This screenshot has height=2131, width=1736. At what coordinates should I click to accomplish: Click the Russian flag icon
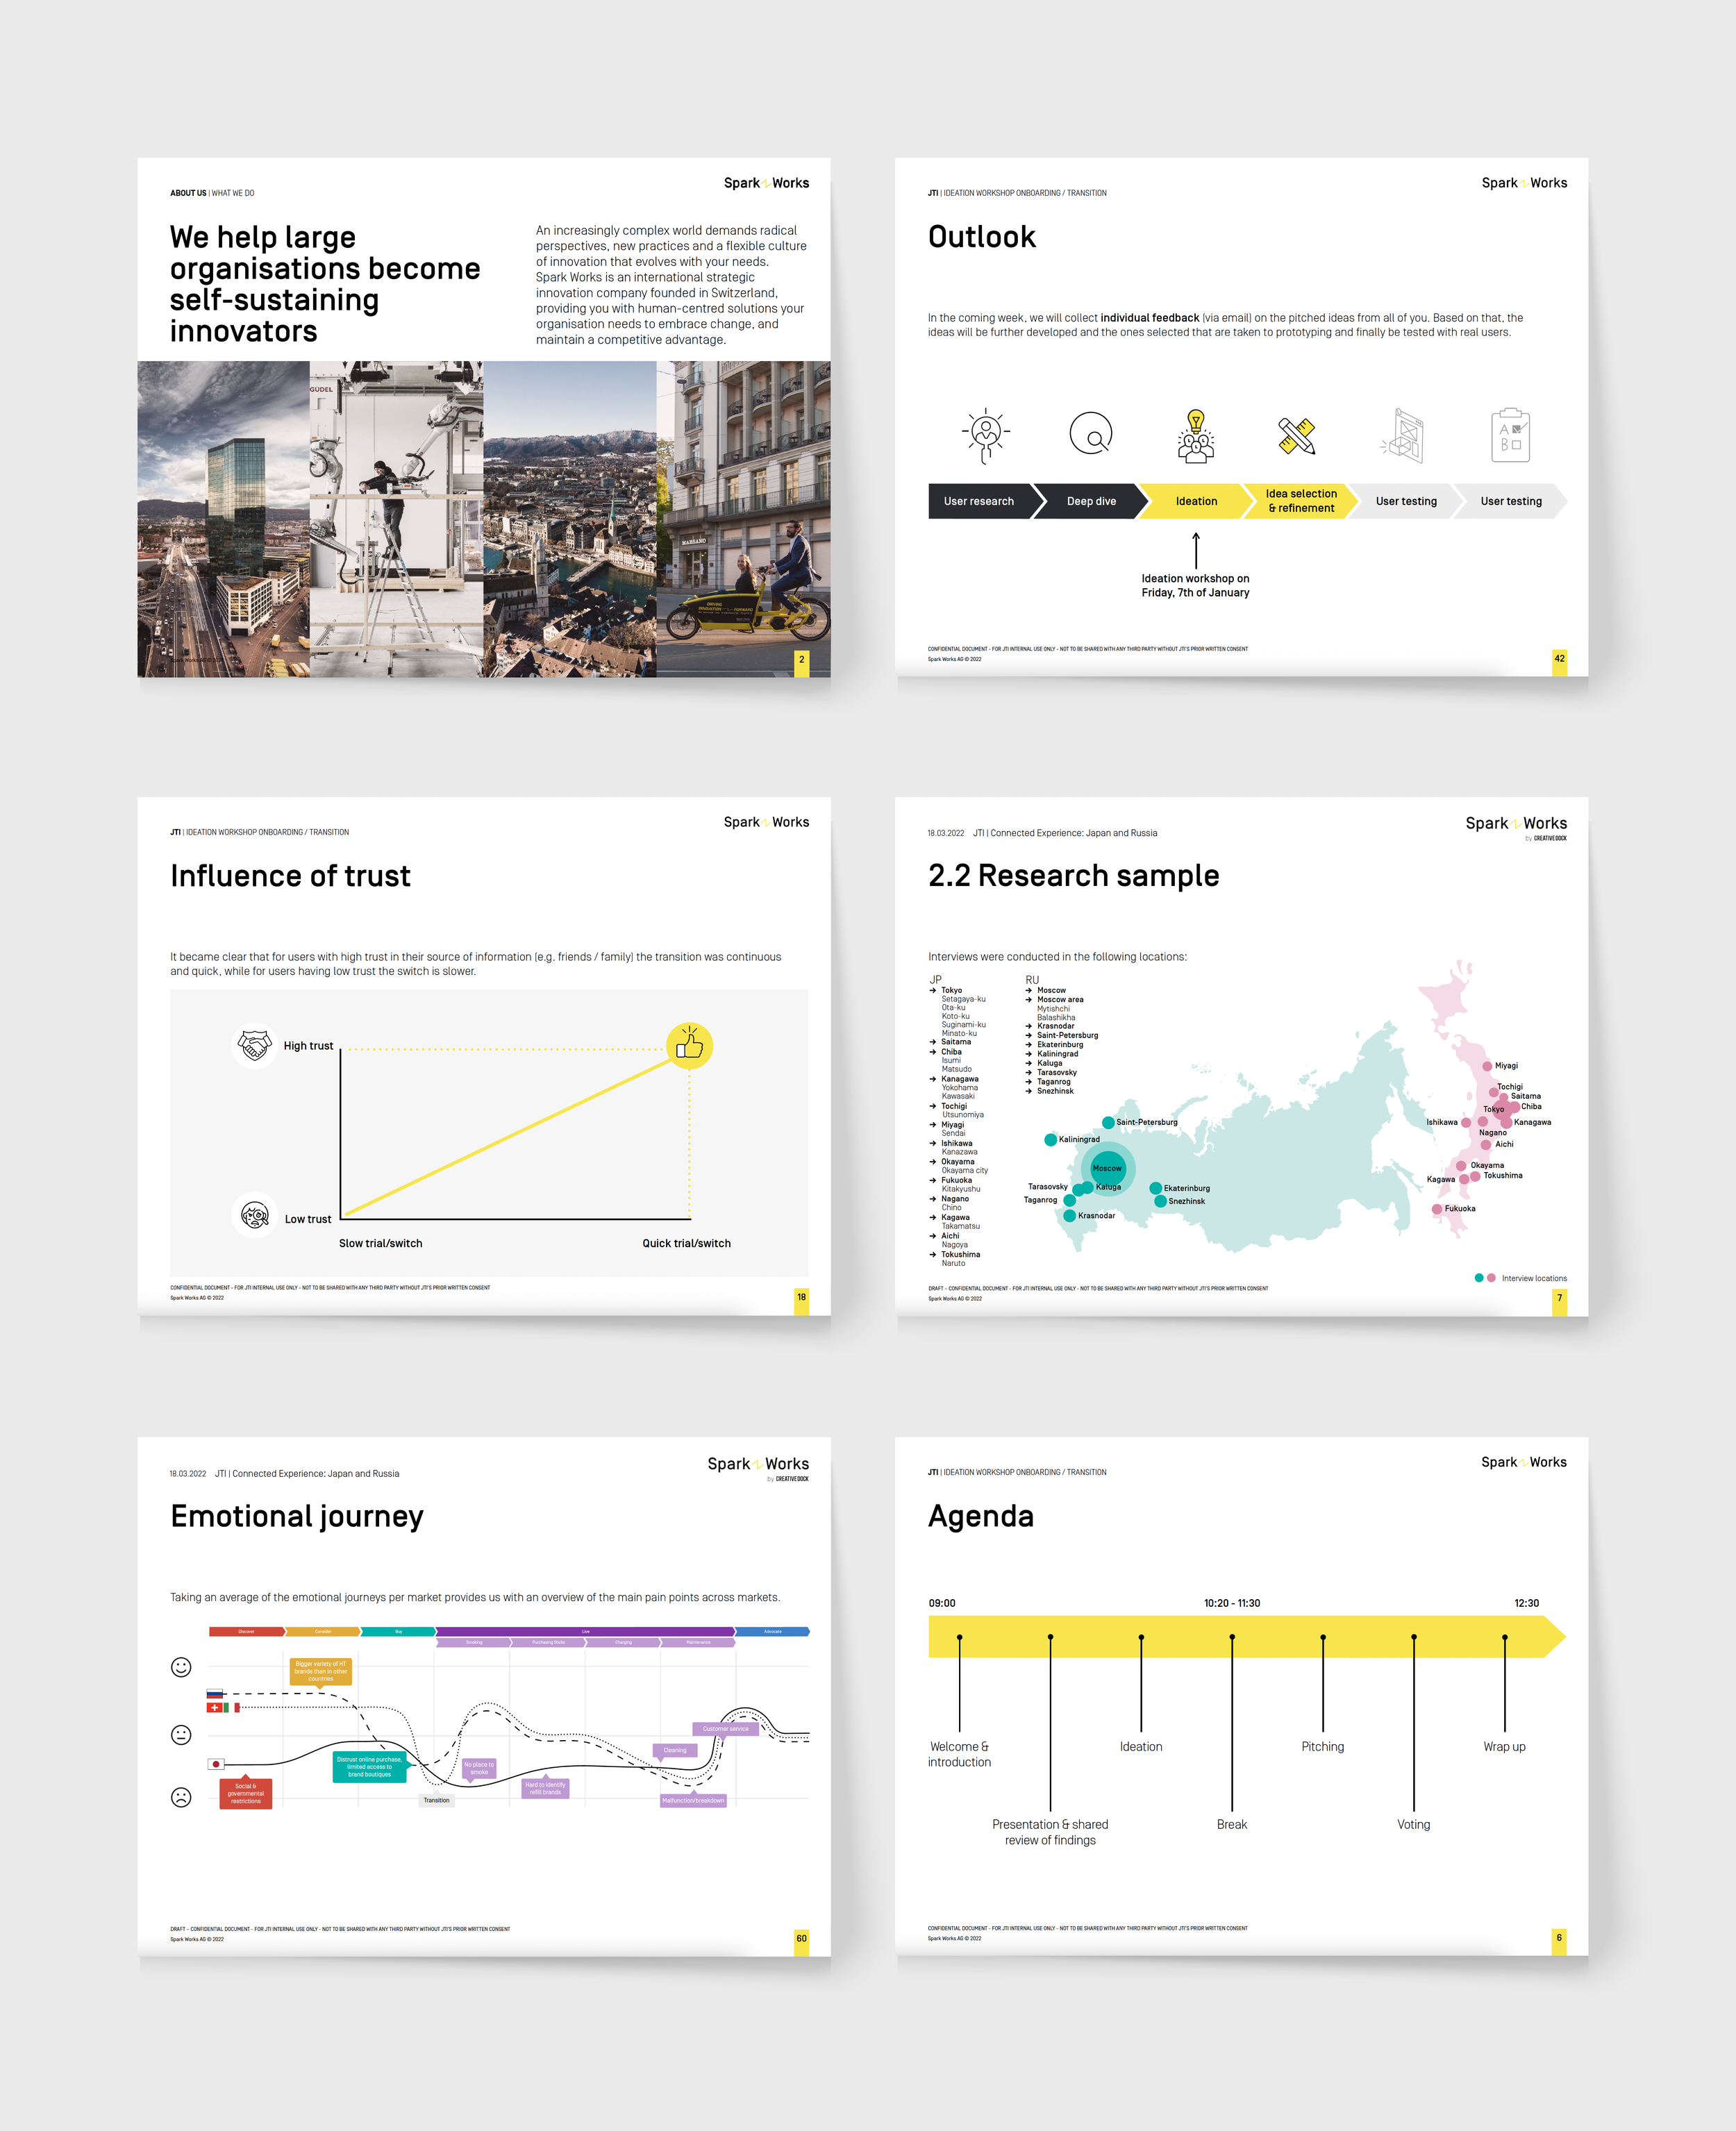[214, 1694]
